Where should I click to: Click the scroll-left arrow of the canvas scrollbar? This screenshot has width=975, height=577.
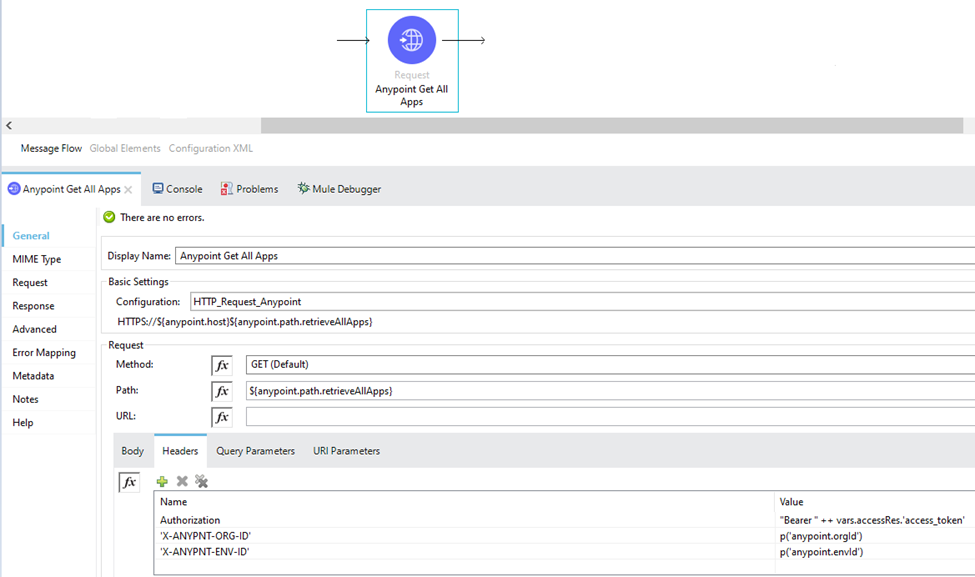coord(9,126)
